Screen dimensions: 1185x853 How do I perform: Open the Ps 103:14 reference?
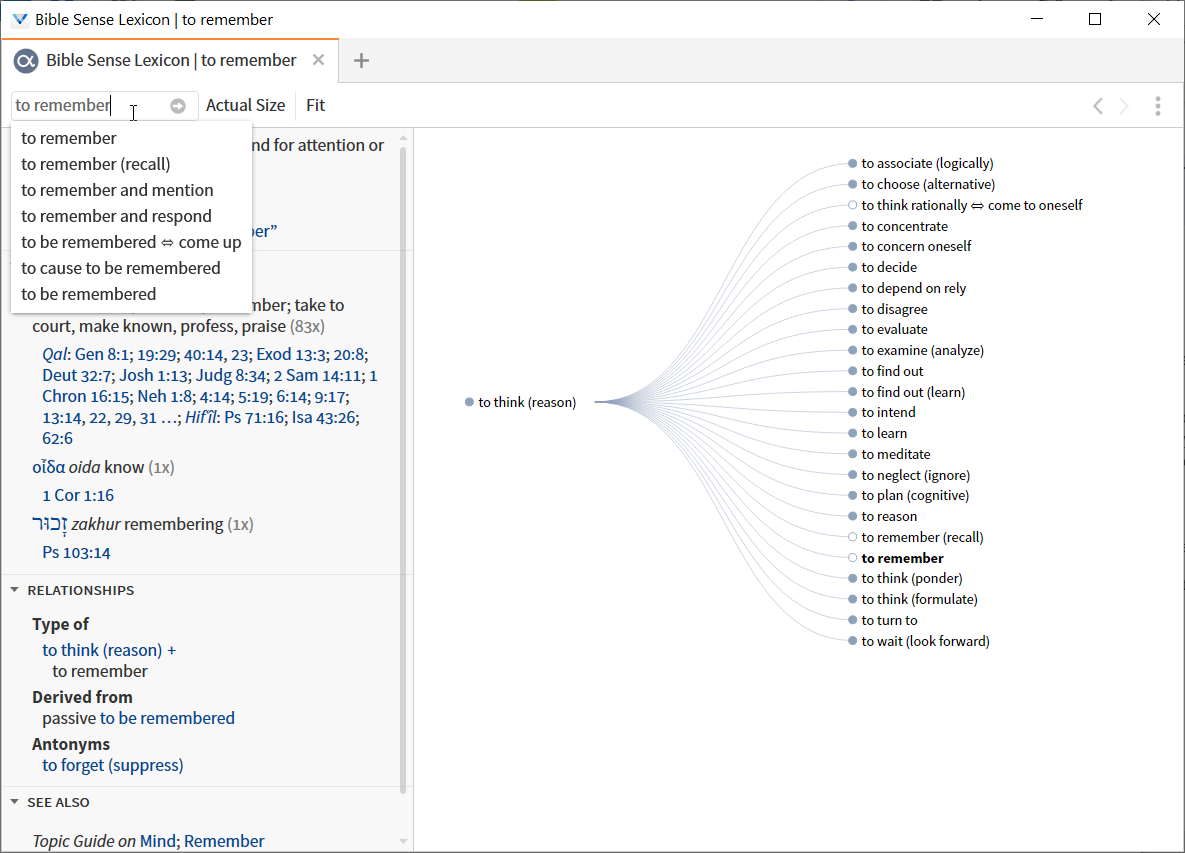coord(76,553)
